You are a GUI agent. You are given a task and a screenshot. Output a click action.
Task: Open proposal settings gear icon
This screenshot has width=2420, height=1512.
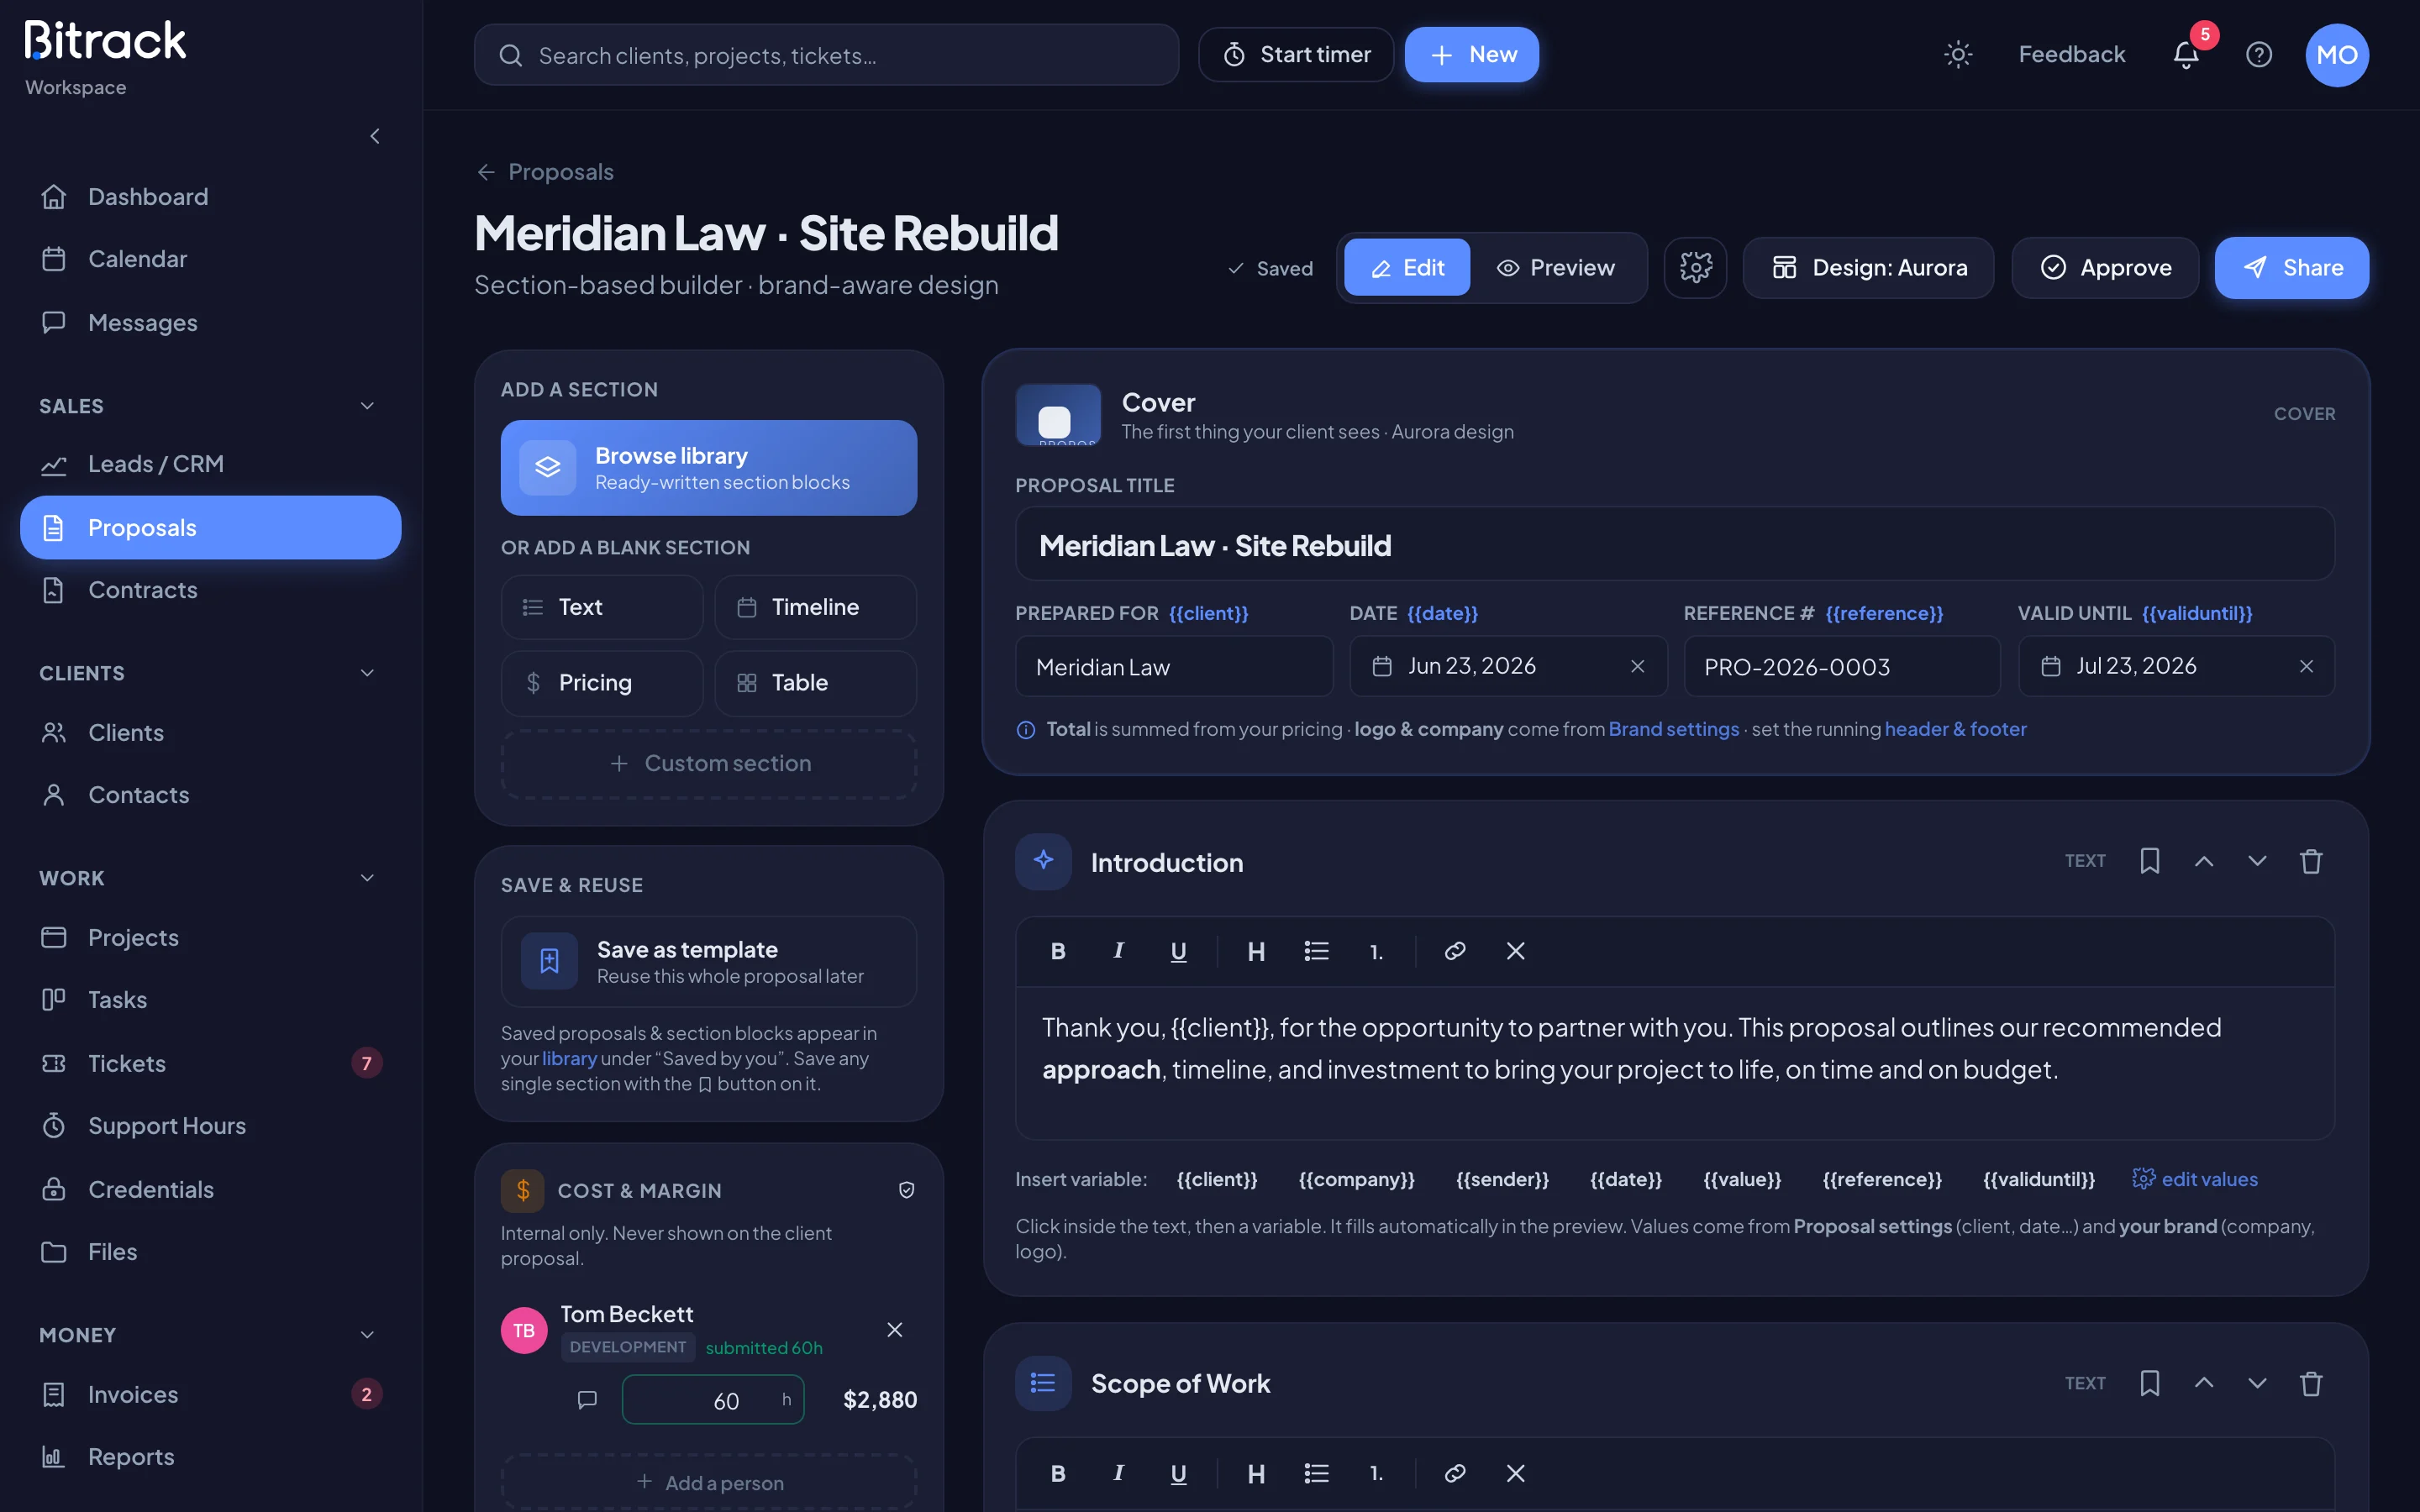(x=1695, y=267)
